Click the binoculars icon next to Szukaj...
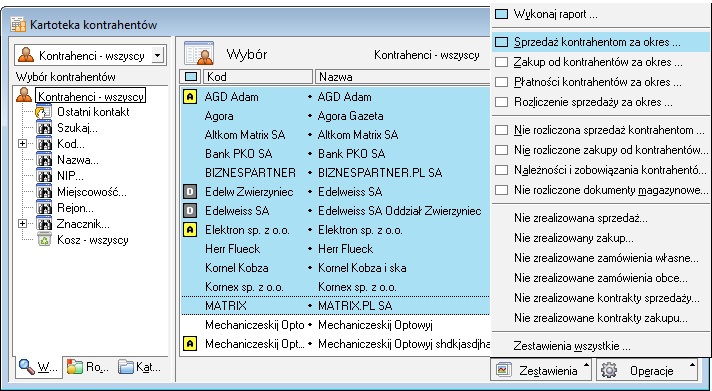 click(44, 128)
